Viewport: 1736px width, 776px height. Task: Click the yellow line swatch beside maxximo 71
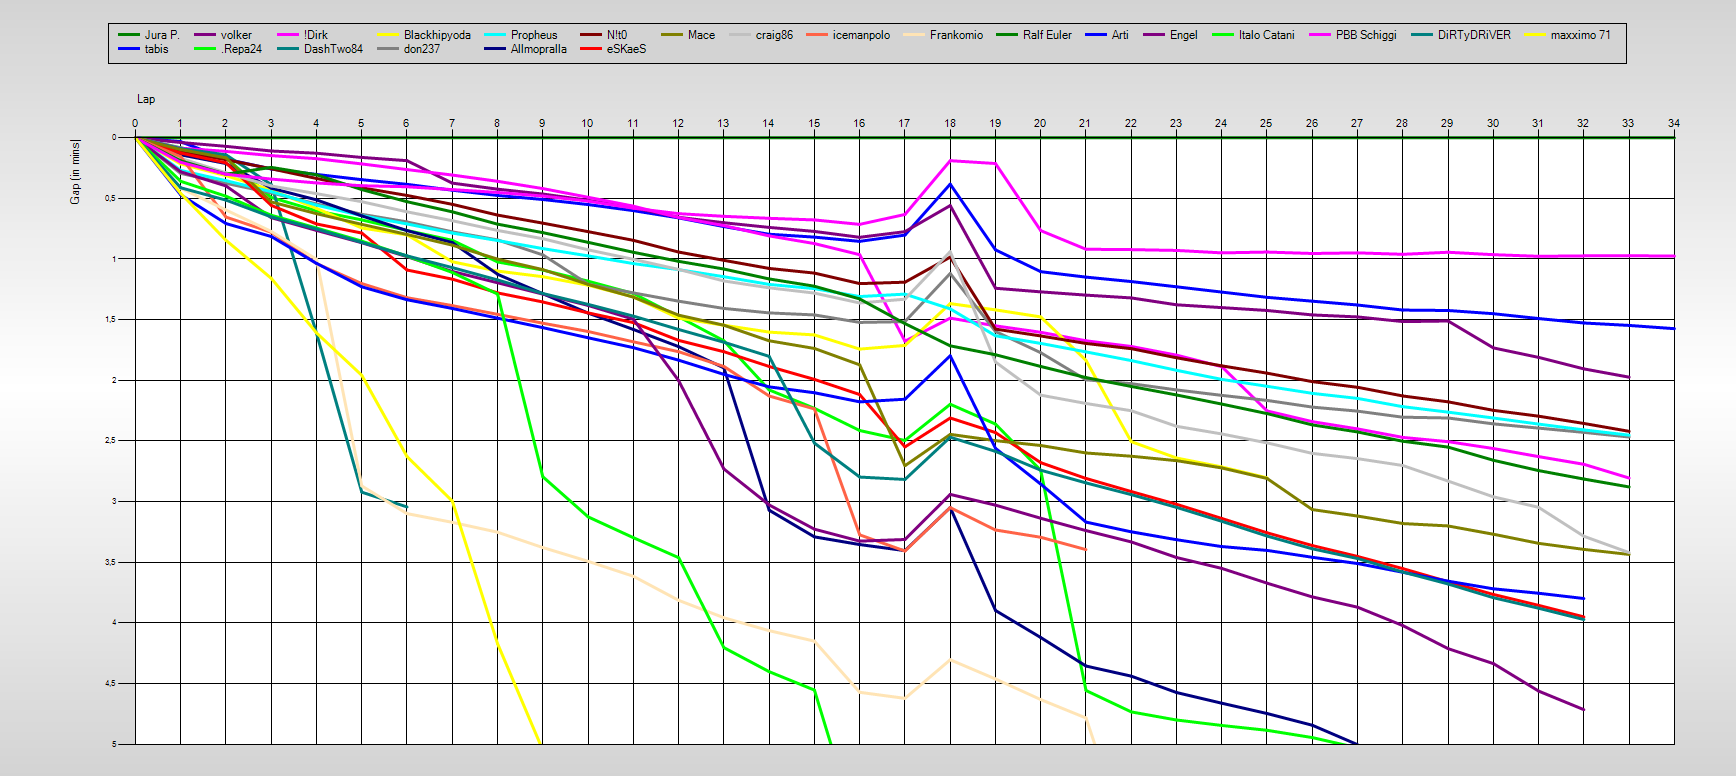coord(1535,35)
